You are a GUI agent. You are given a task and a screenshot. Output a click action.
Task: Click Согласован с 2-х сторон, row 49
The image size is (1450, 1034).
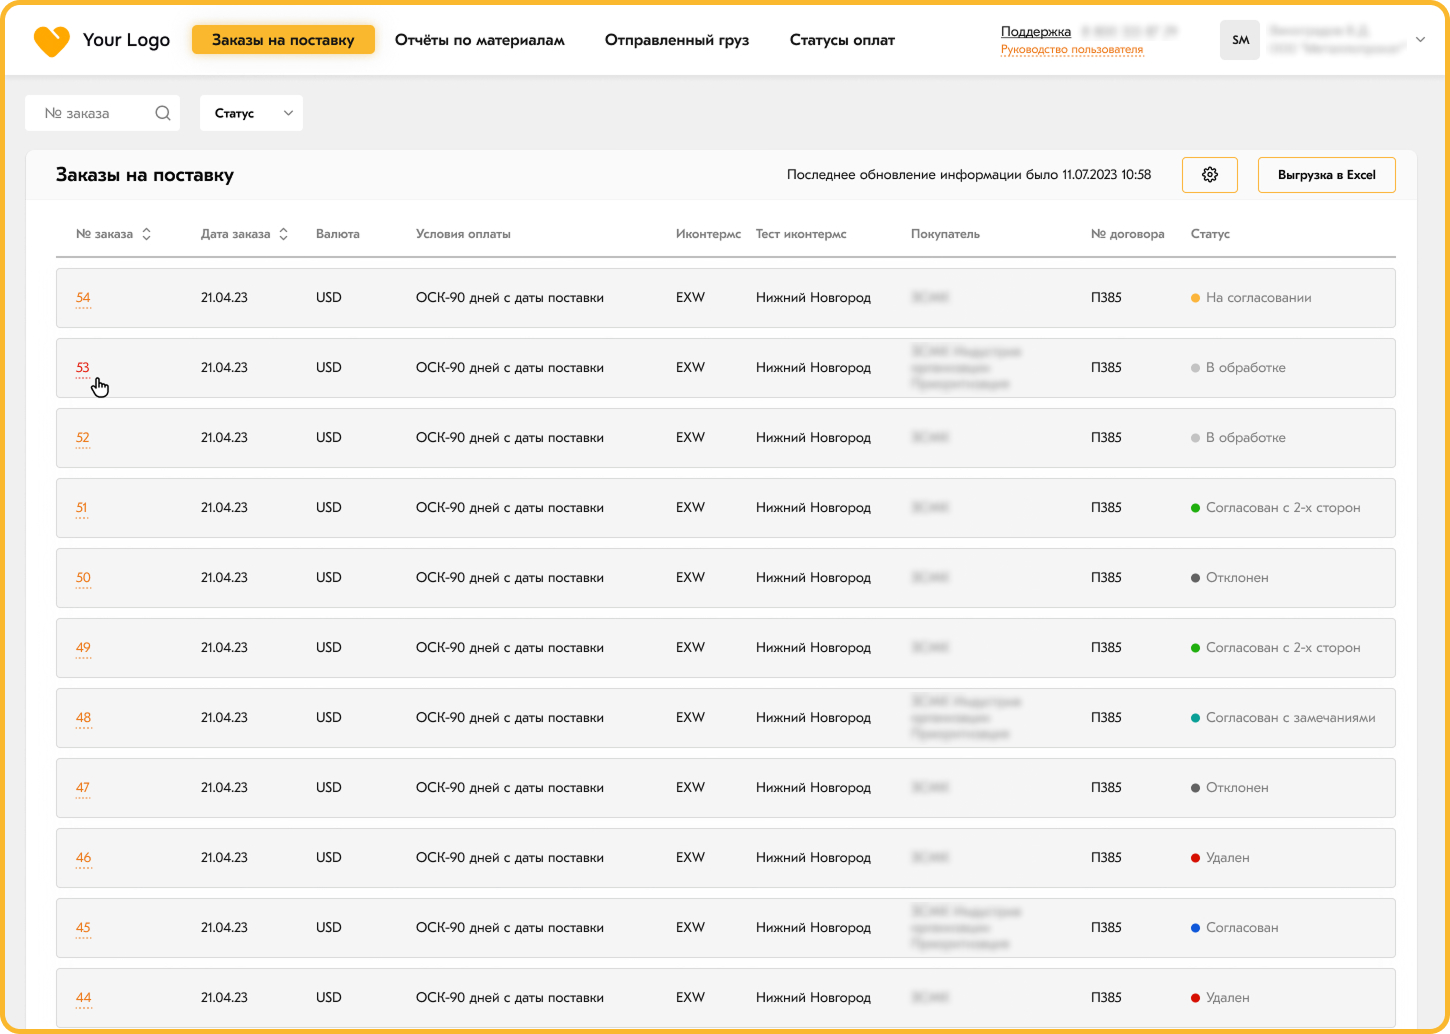tap(1276, 648)
